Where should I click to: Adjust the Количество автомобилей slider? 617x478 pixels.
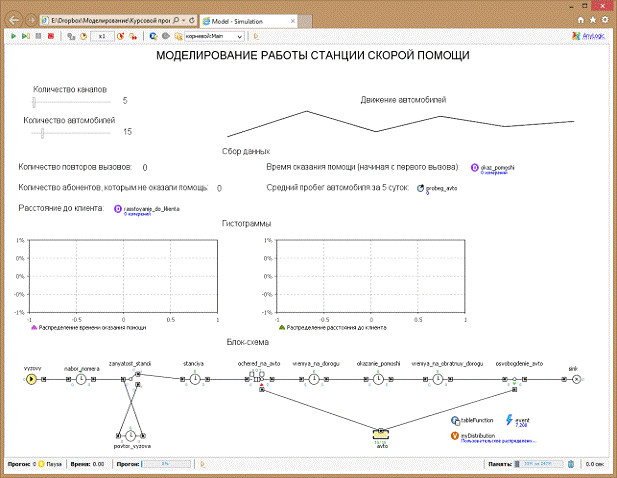coord(41,131)
